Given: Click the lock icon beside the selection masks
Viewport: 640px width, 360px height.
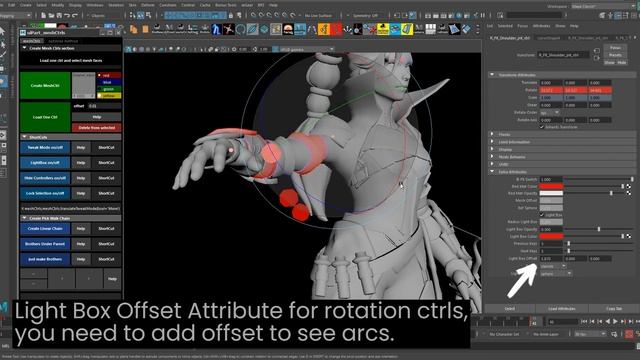Looking at the screenshot, I should tap(231, 16).
